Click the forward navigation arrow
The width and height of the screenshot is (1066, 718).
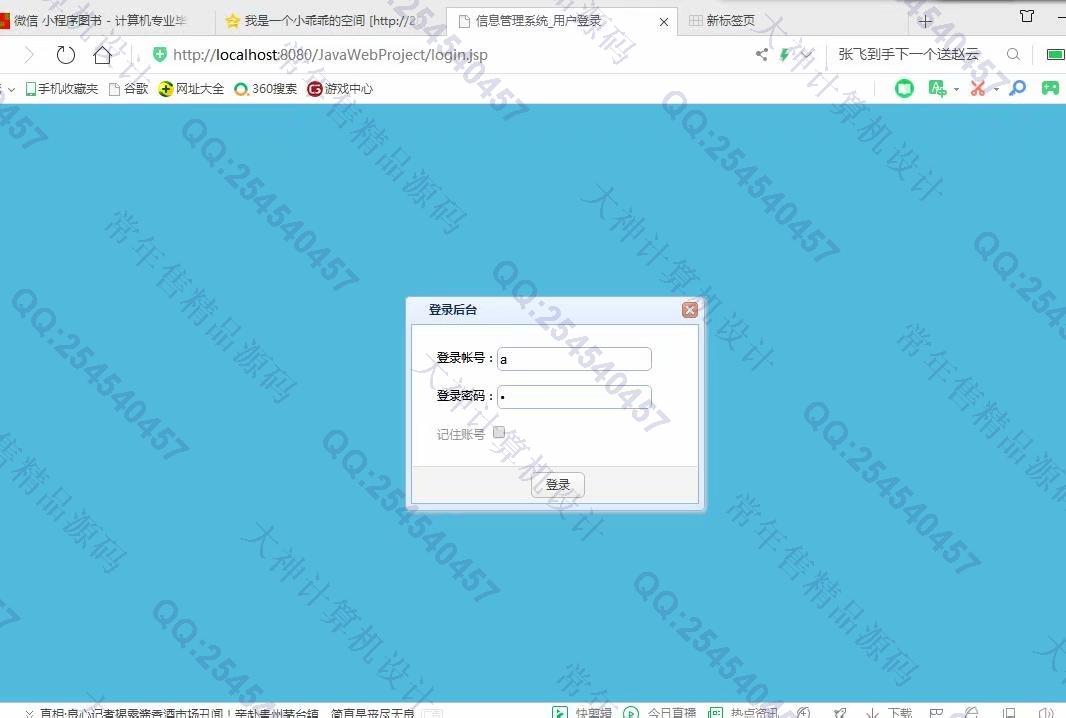[x=29, y=54]
